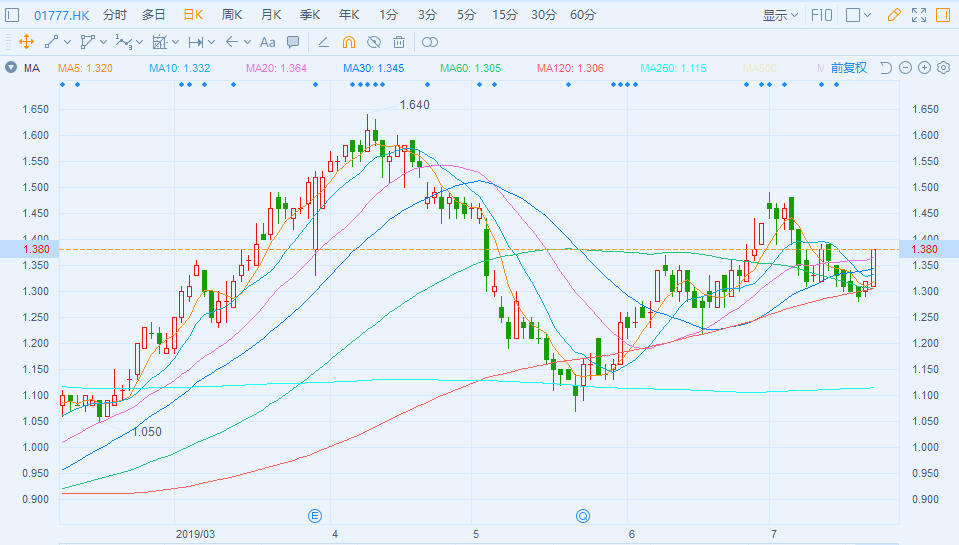Expand the shape tool options

tap(103, 42)
